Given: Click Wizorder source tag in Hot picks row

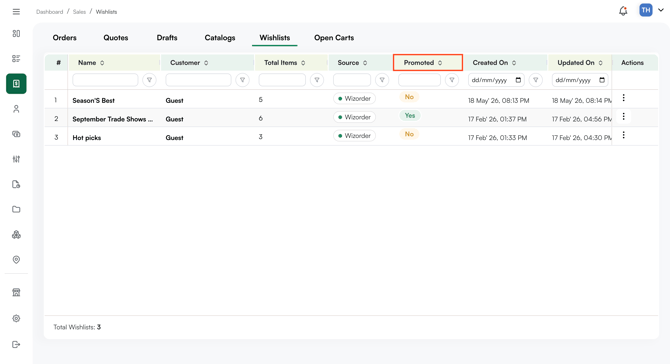Looking at the screenshot, I should coord(354,135).
